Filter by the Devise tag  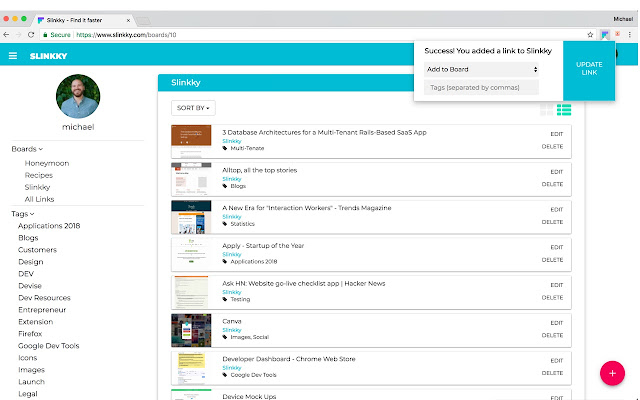[x=30, y=286]
